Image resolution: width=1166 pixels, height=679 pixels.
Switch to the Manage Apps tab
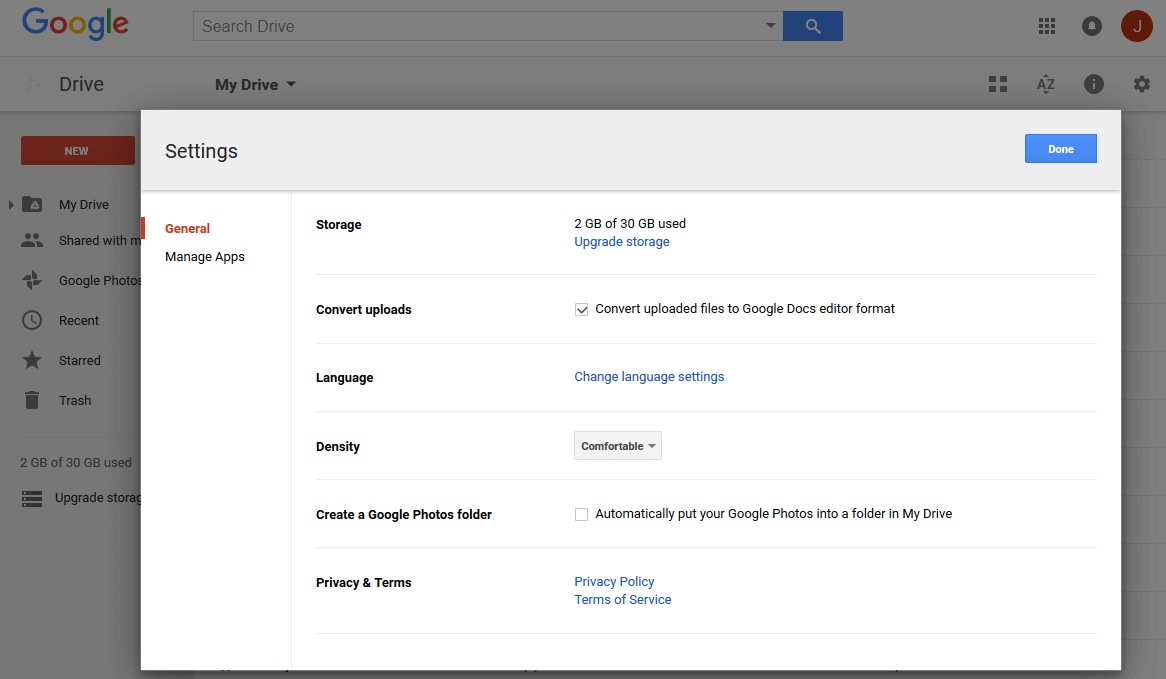[x=204, y=256]
